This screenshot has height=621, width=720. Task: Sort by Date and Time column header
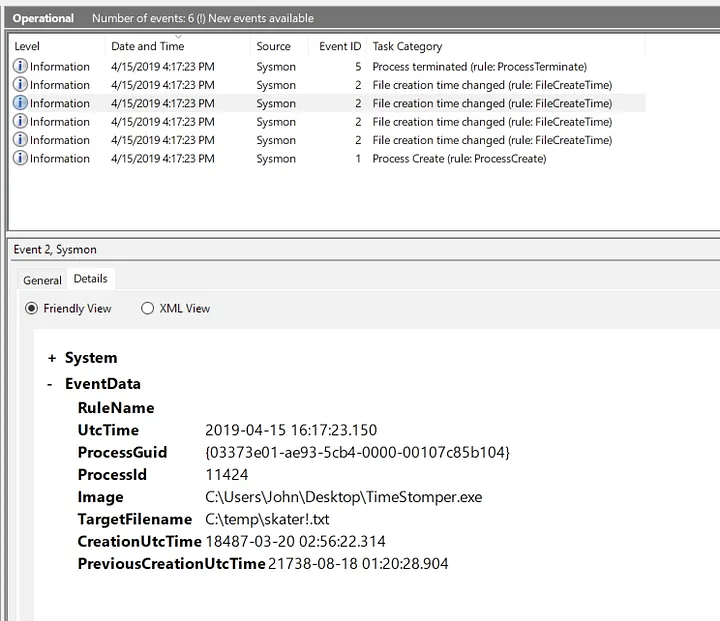(x=147, y=46)
